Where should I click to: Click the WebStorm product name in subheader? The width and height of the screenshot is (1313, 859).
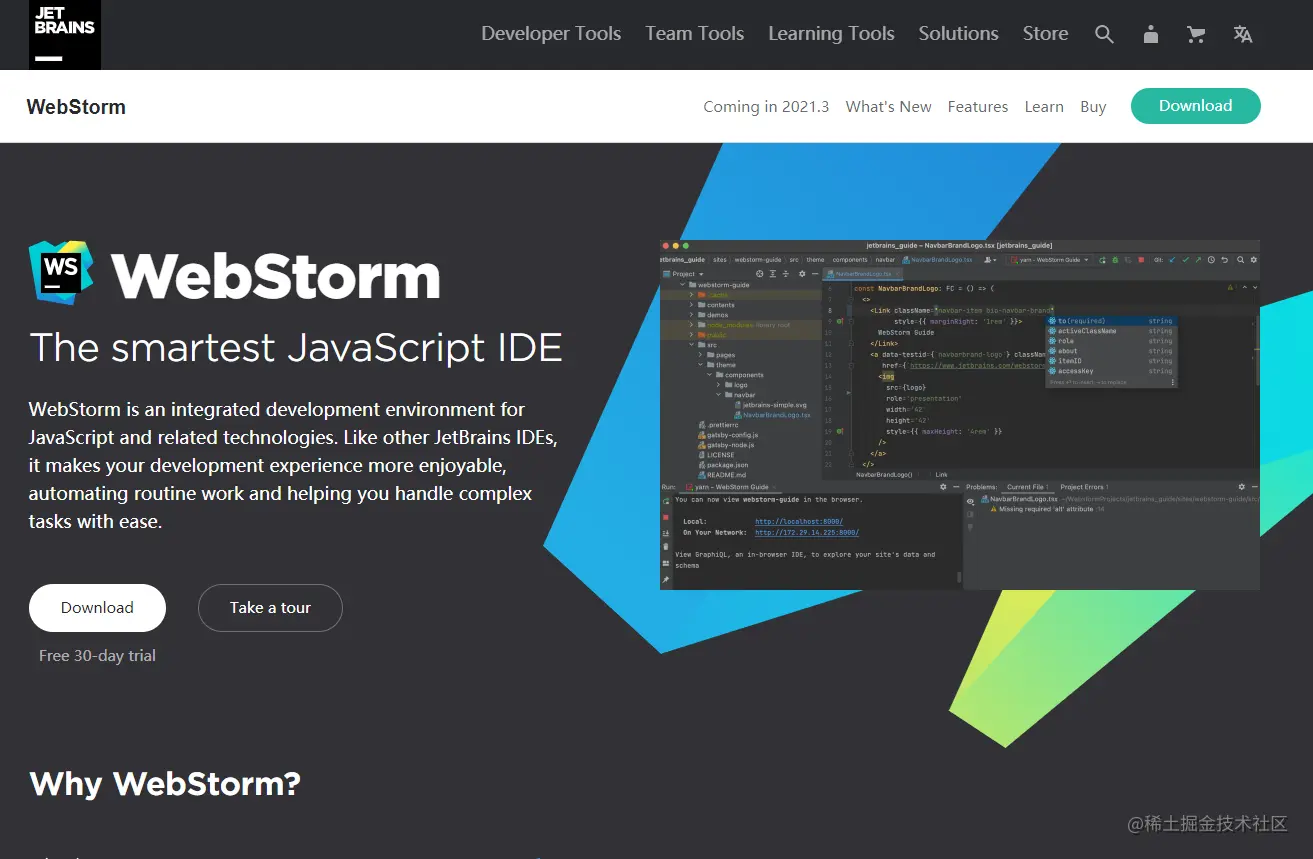[x=76, y=107]
